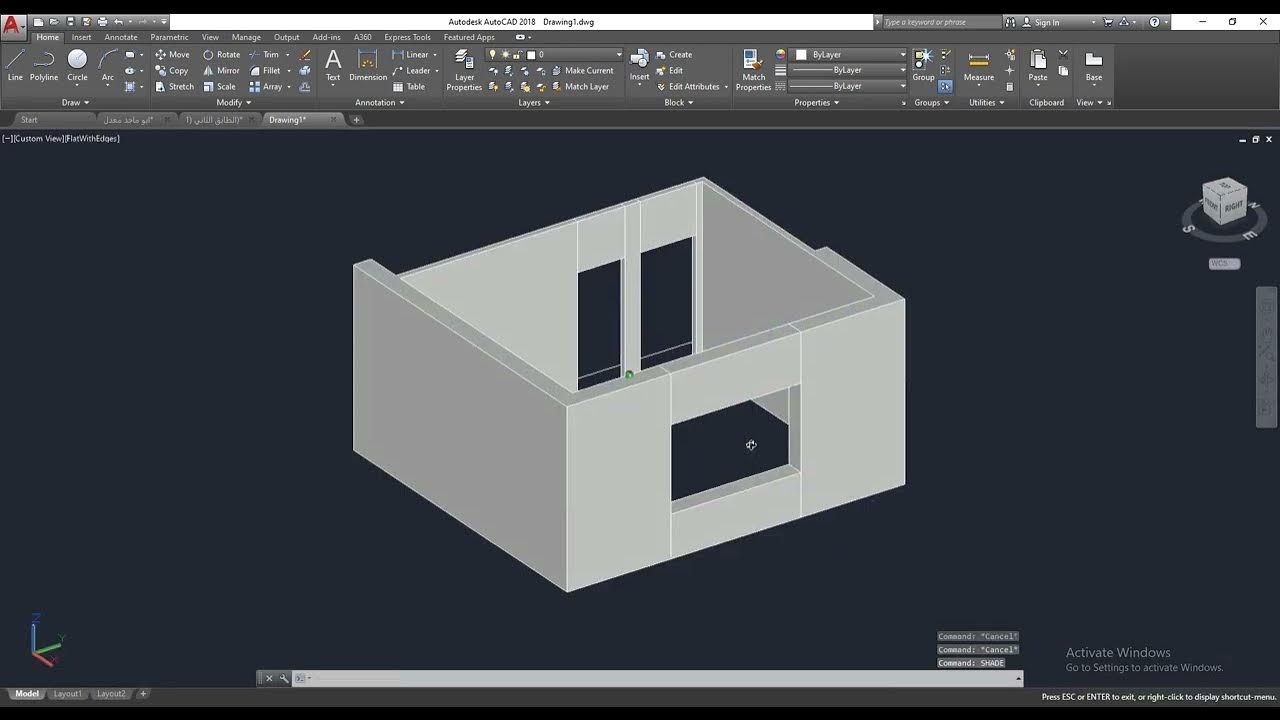The height and width of the screenshot is (720, 1280).
Task: Click the ViewCube to reorient view
Action: [1224, 204]
